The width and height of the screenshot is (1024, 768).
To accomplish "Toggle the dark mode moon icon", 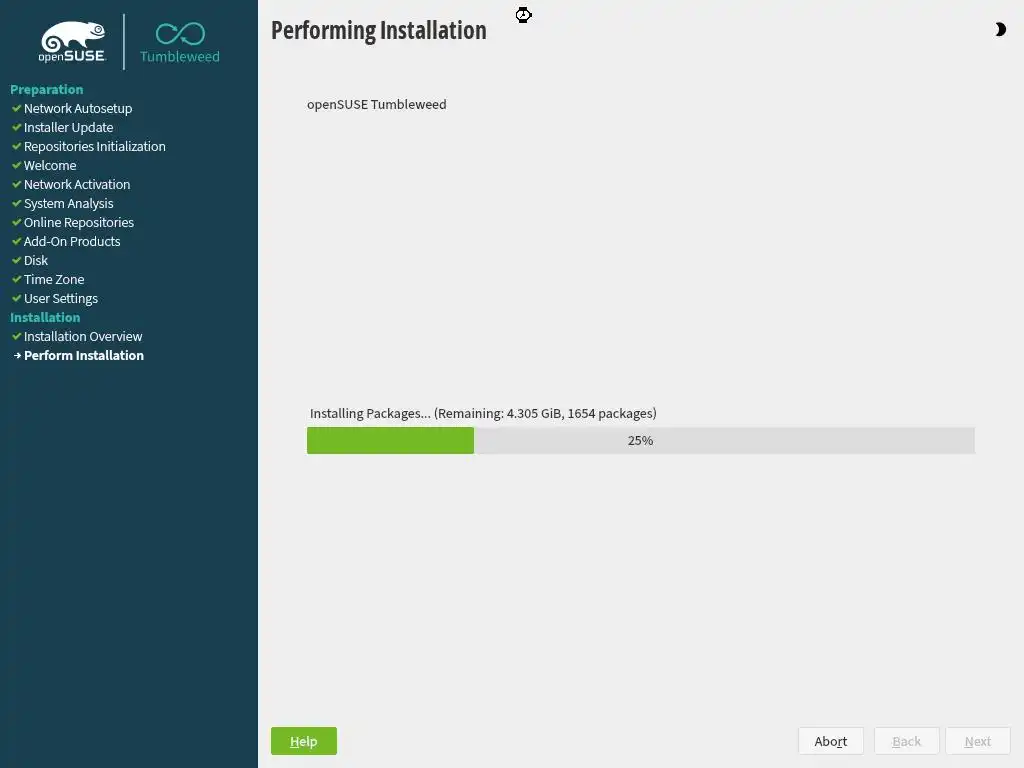I will point(1000,29).
